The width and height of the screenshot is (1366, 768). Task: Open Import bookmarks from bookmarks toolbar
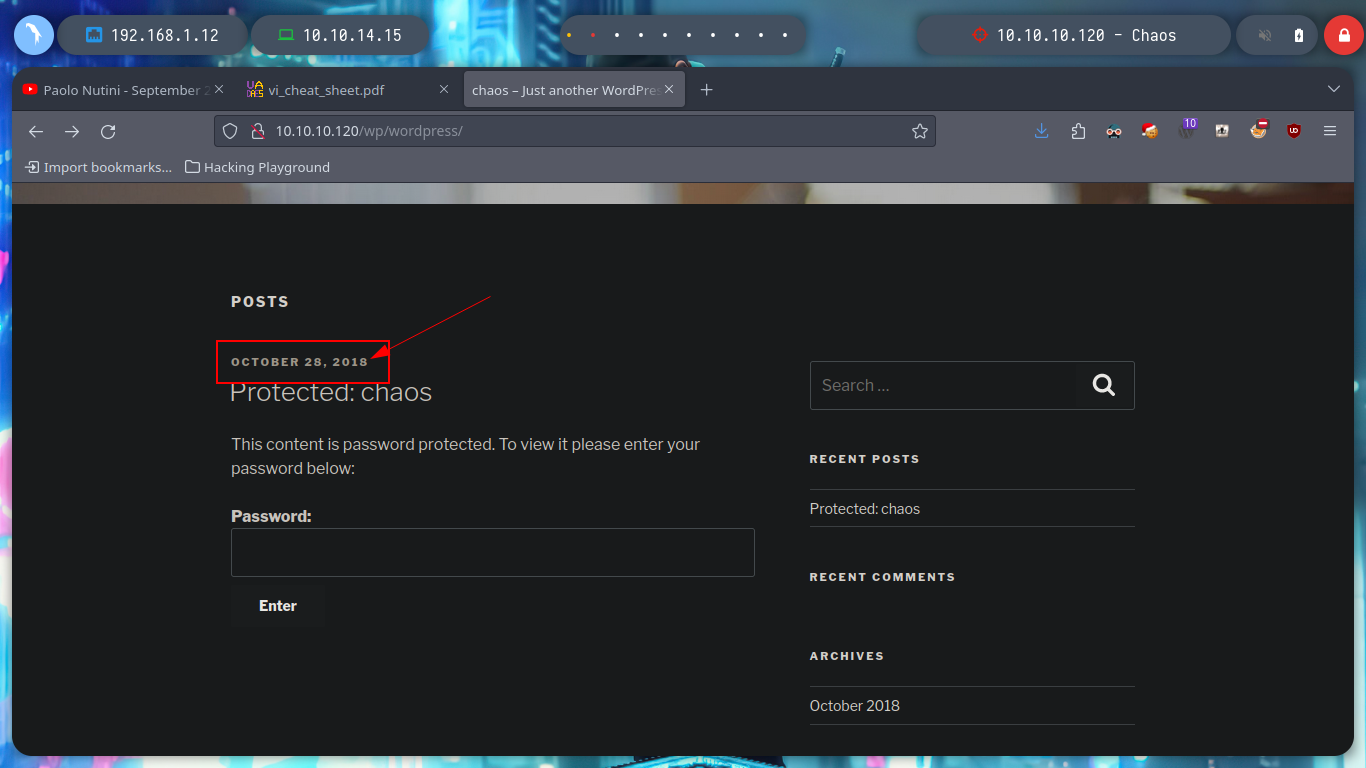coord(98,167)
